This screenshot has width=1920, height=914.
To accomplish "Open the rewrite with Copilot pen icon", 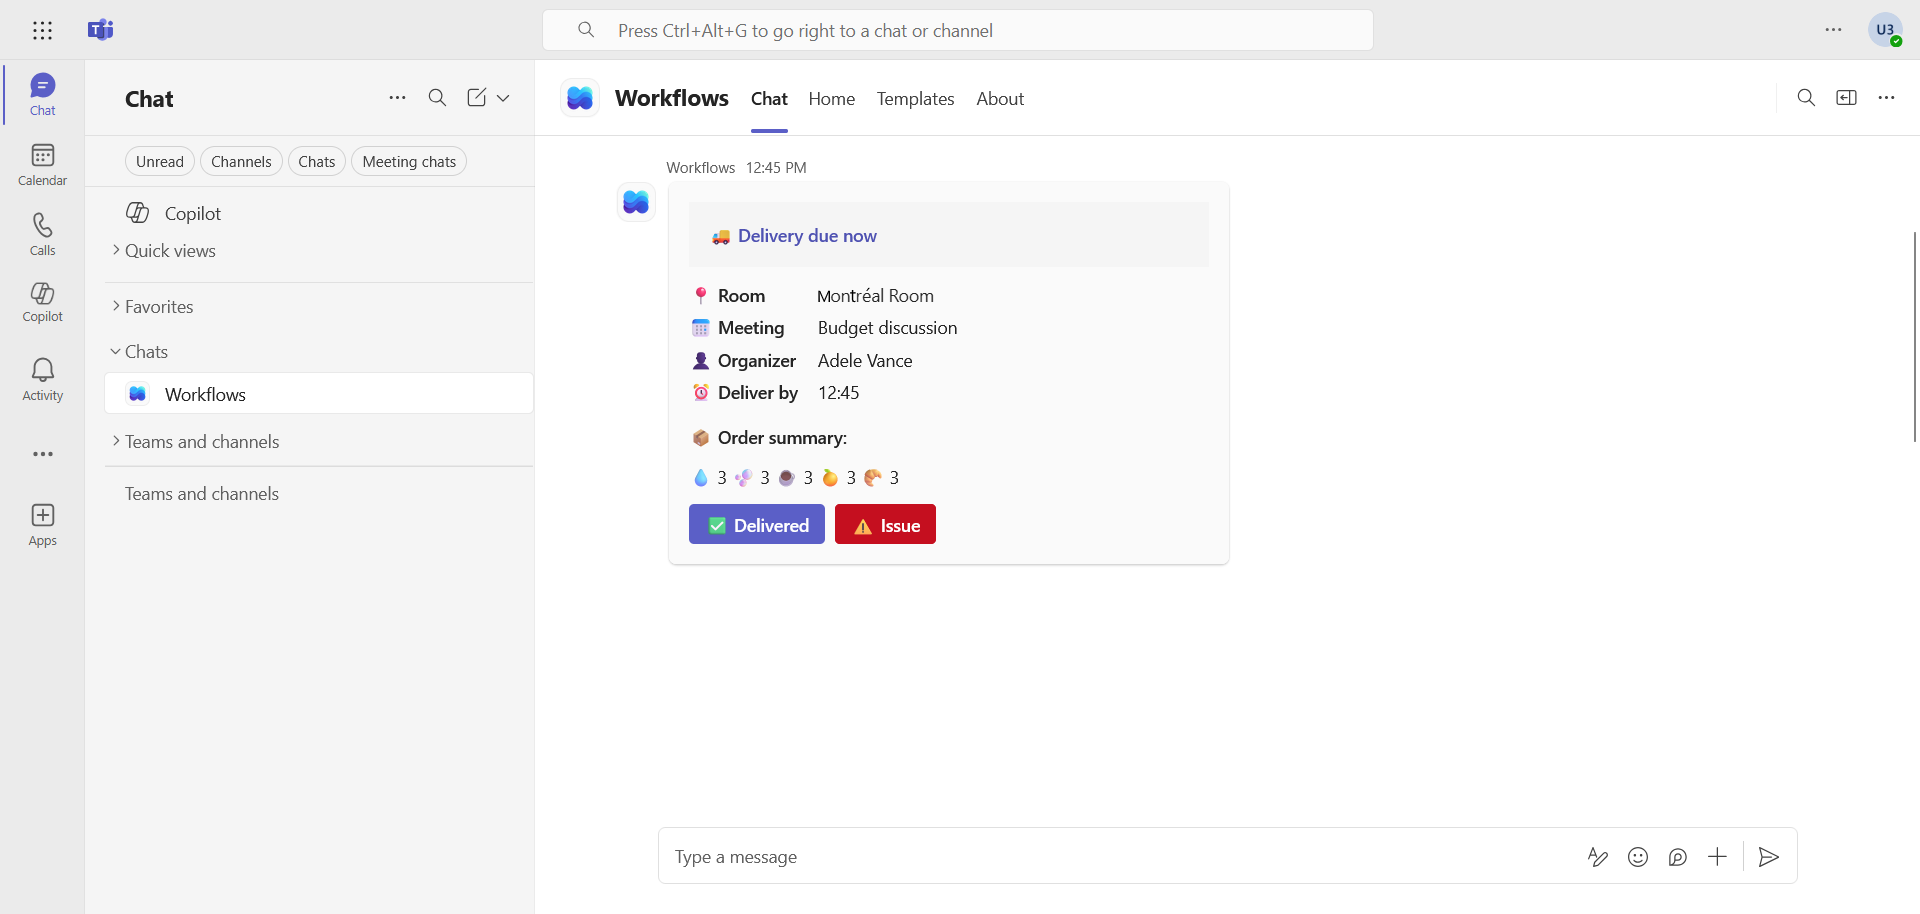I will coord(1598,857).
